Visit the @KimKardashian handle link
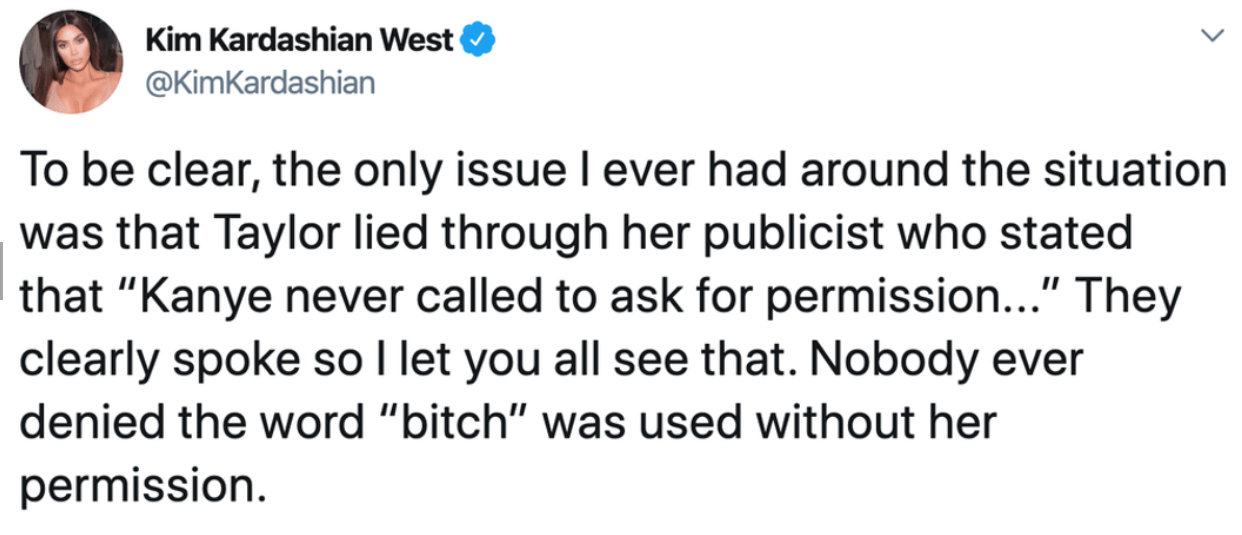 pyautogui.click(x=259, y=83)
